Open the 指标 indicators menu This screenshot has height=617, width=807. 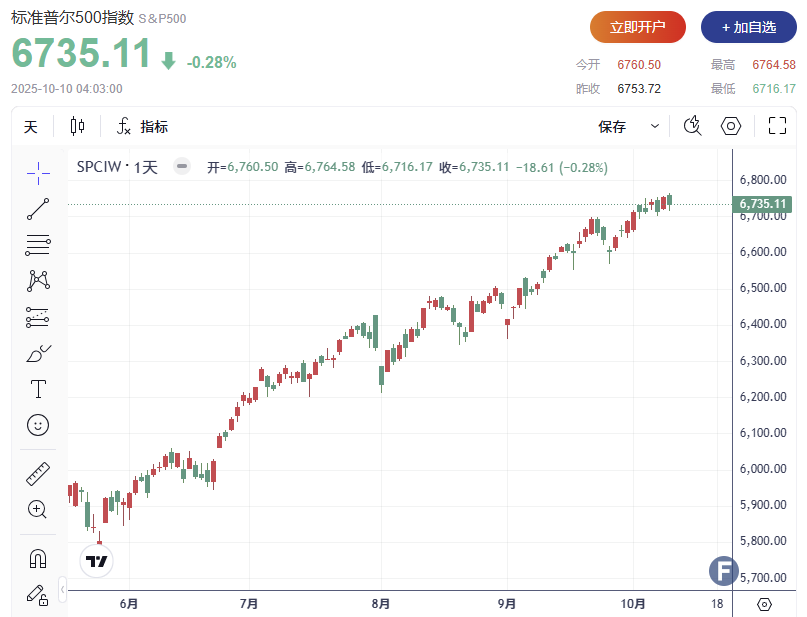click(x=143, y=127)
